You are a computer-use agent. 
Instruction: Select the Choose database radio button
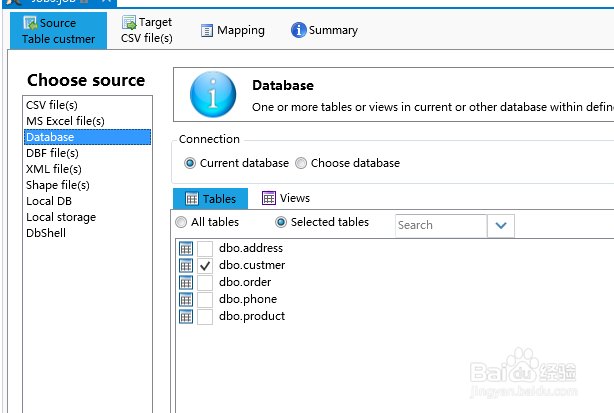pyautogui.click(x=301, y=163)
